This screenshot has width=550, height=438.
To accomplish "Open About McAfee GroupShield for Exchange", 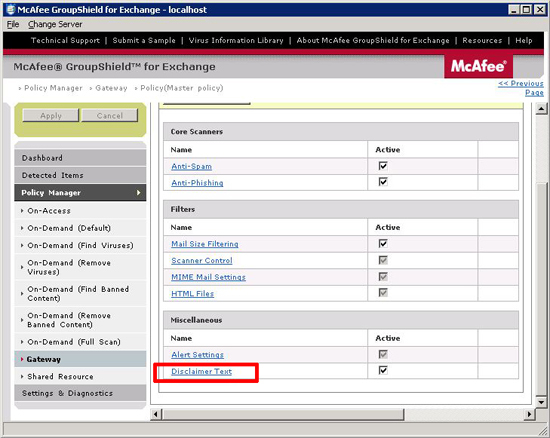I will pos(373,40).
